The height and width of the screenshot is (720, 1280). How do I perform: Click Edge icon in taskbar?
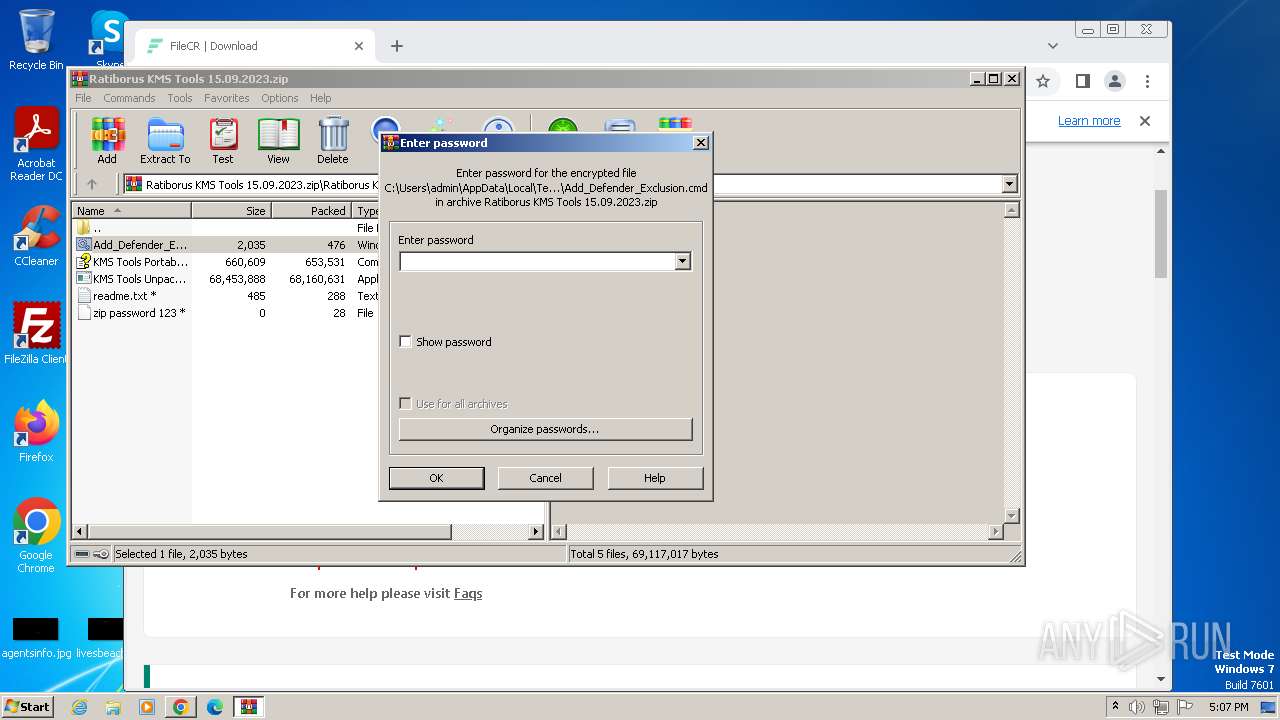[214, 707]
